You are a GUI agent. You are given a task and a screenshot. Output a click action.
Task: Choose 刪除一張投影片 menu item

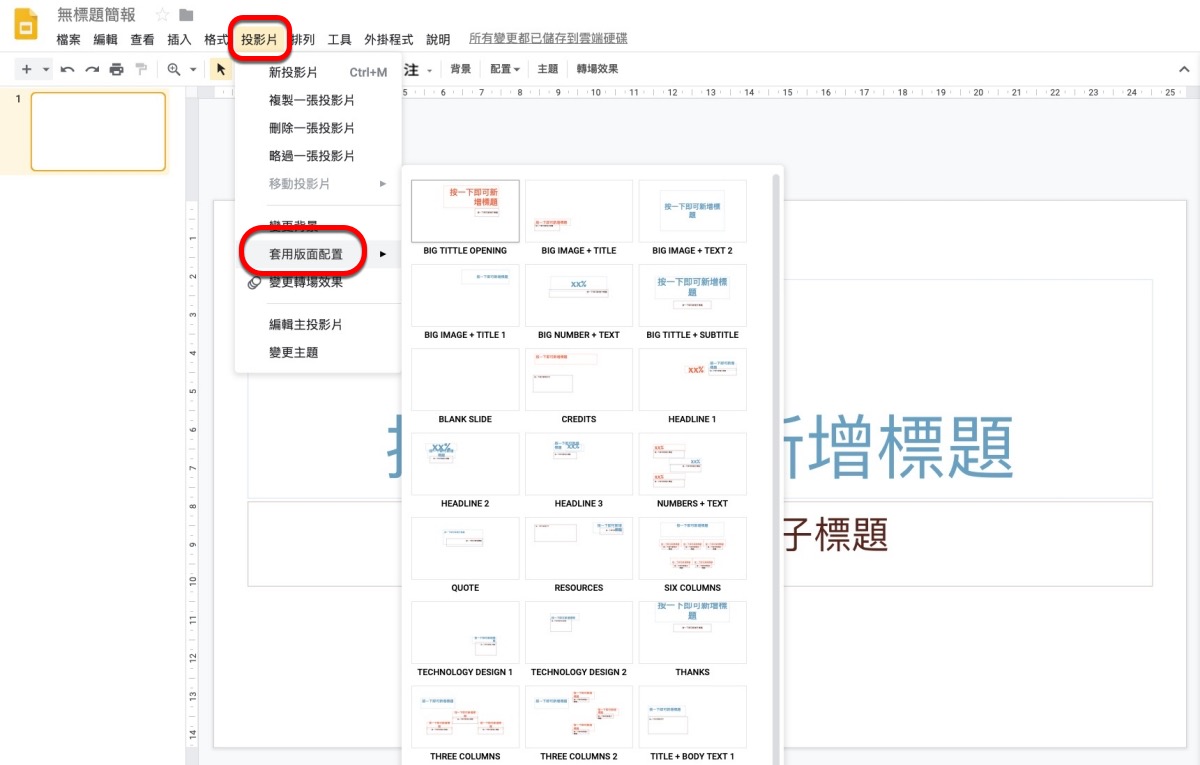(318, 128)
